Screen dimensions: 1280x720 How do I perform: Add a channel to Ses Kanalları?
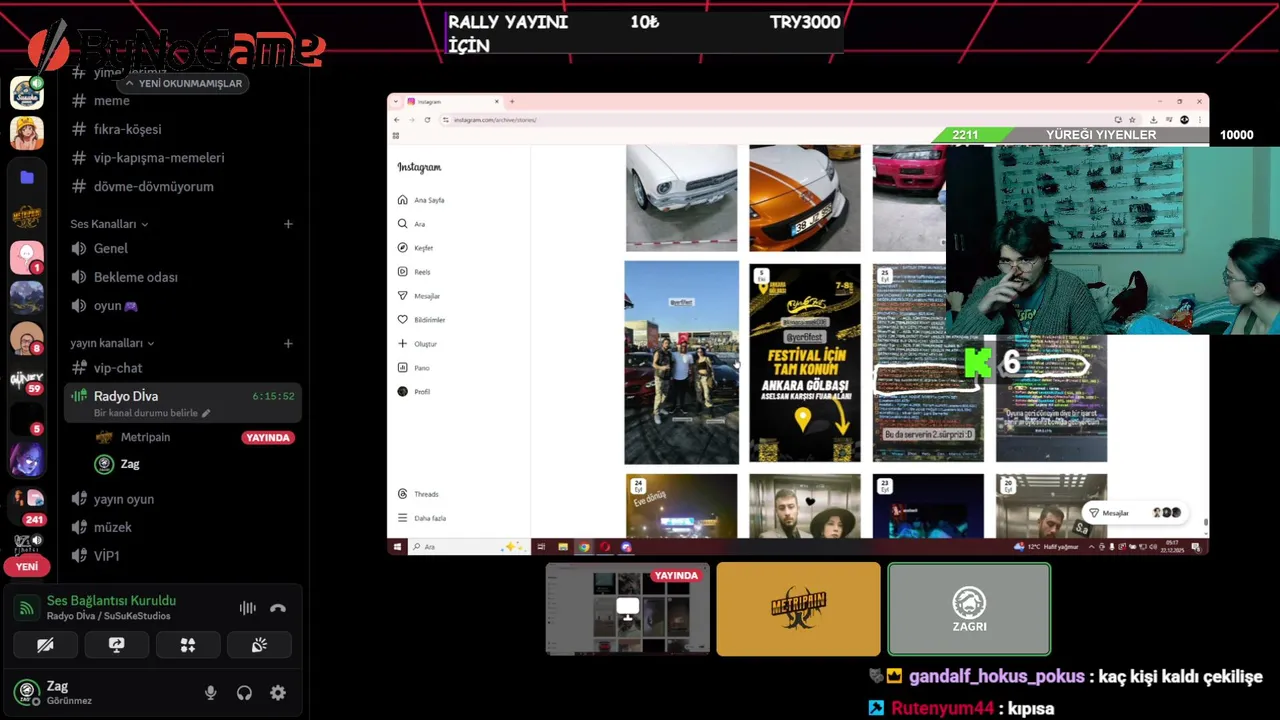tap(288, 224)
